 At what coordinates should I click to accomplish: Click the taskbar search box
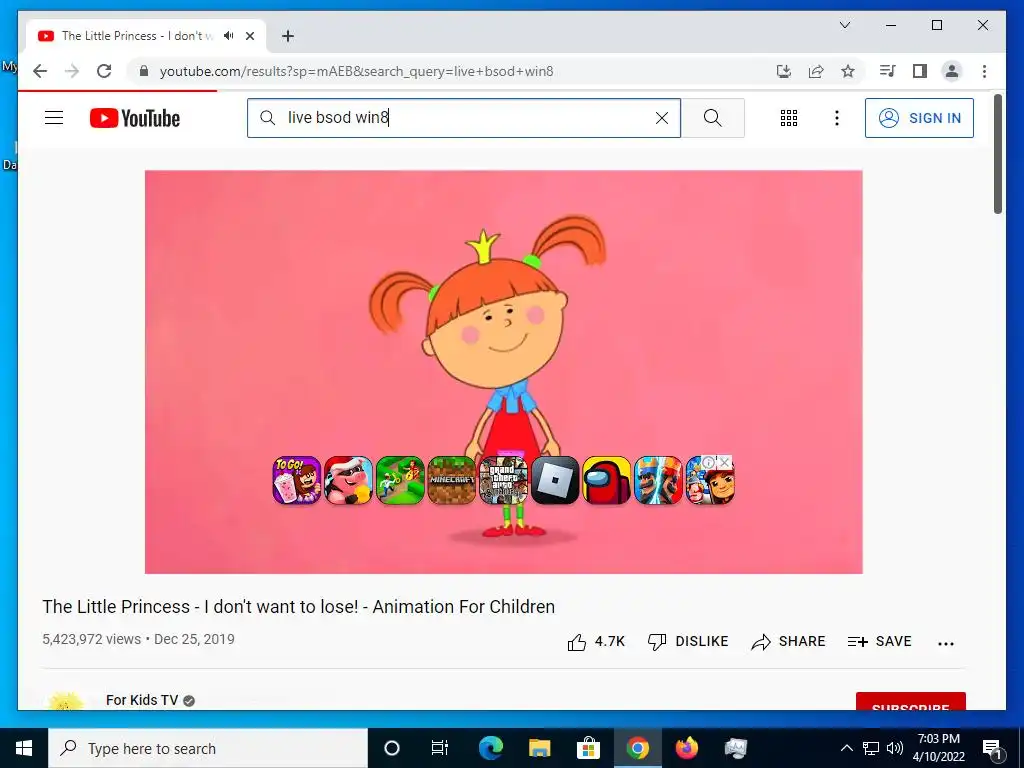click(x=208, y=748)
